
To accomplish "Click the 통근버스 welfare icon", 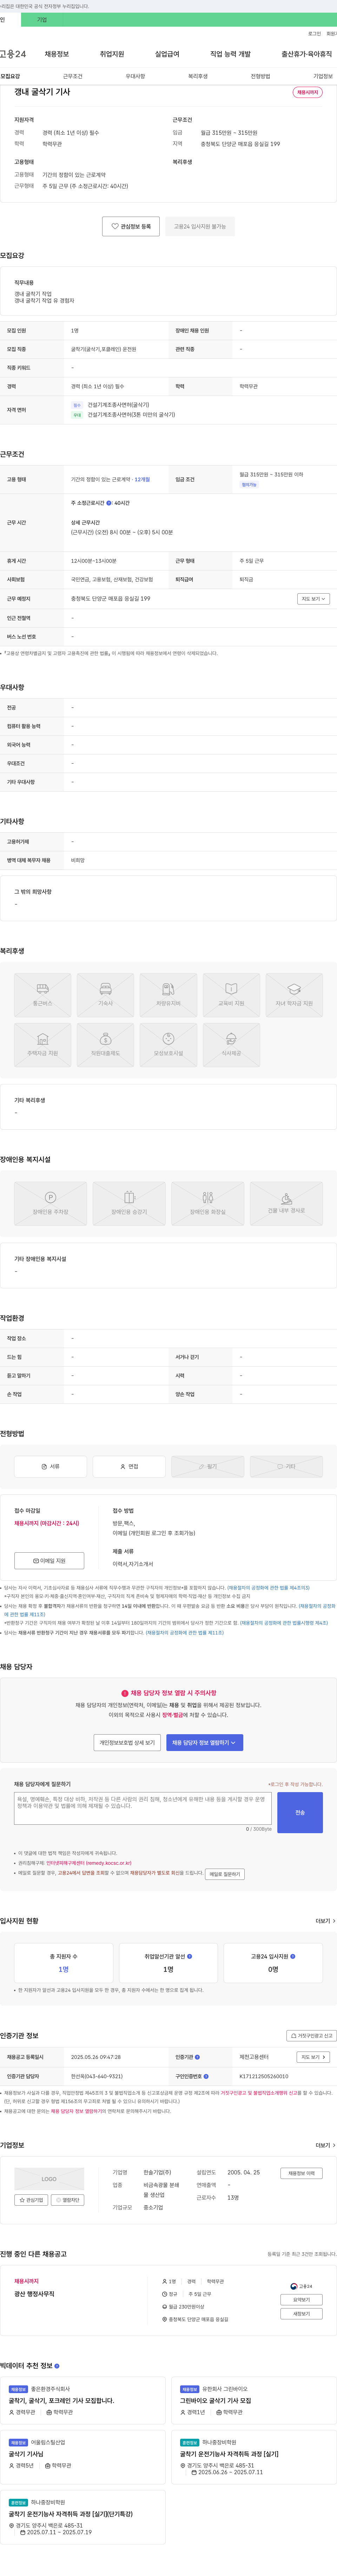I will click(x=43, y=995).
